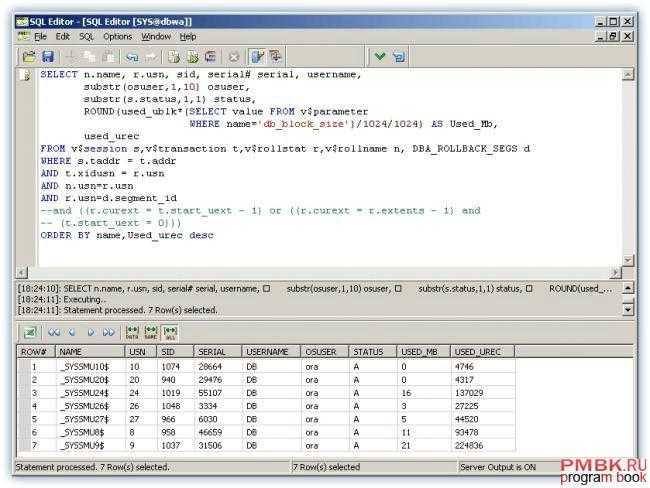
Task: Toggle the ALL column-fit button
Action: click(x=170, y=332)
